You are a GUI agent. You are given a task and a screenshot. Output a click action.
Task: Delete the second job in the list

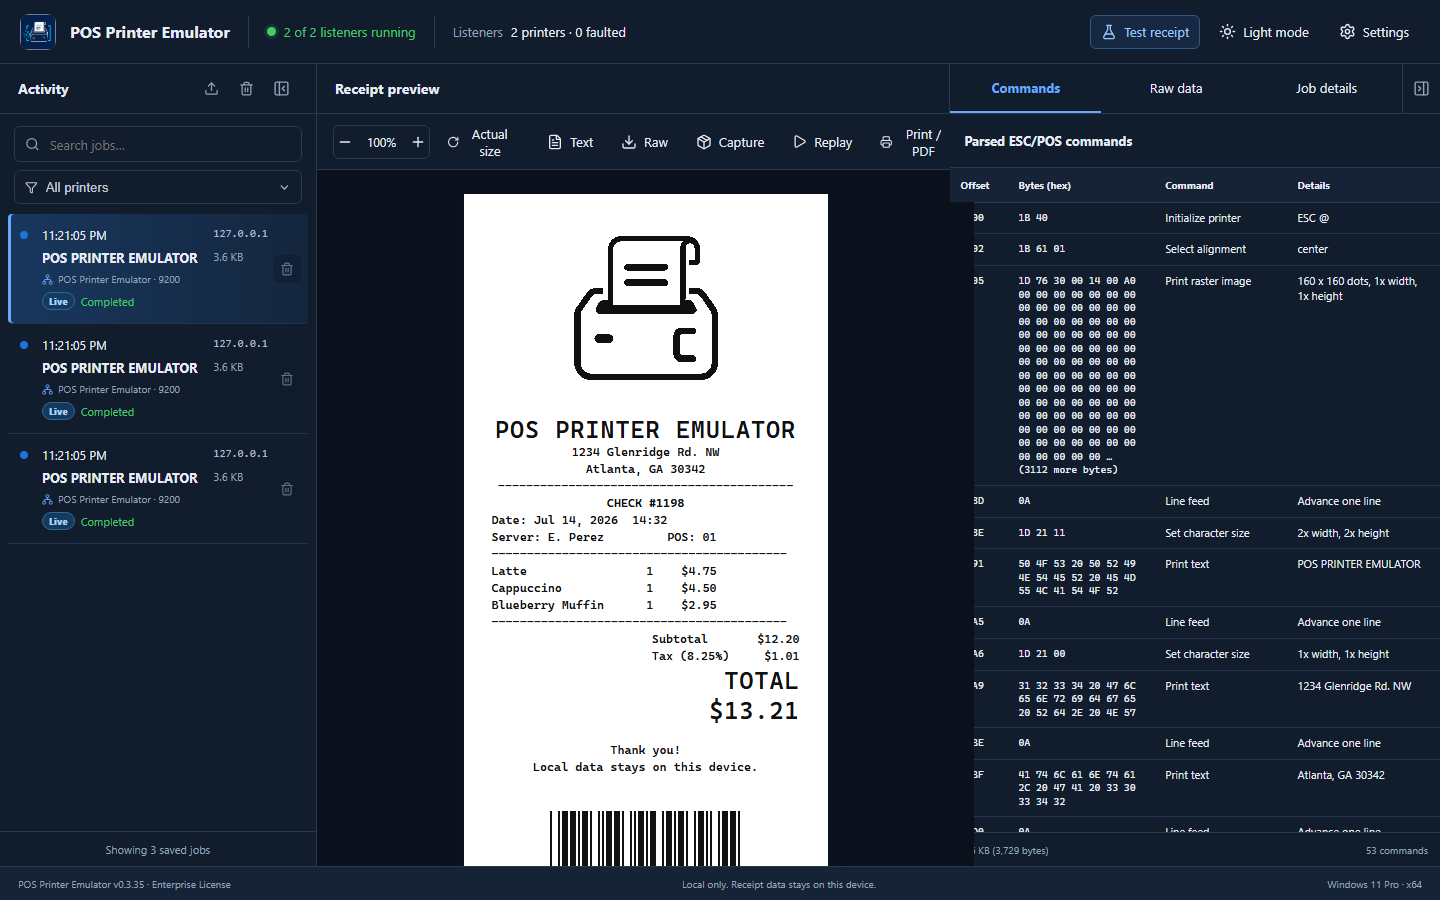pos(287,379)
